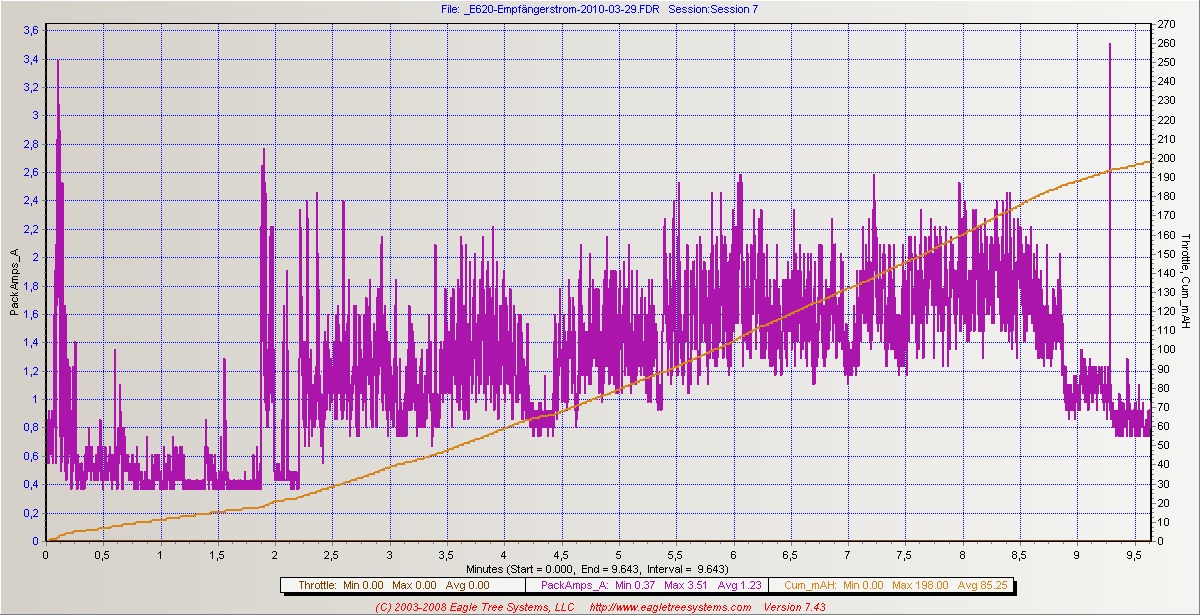Select the Cum_mAH legend entry

point(878,585)
